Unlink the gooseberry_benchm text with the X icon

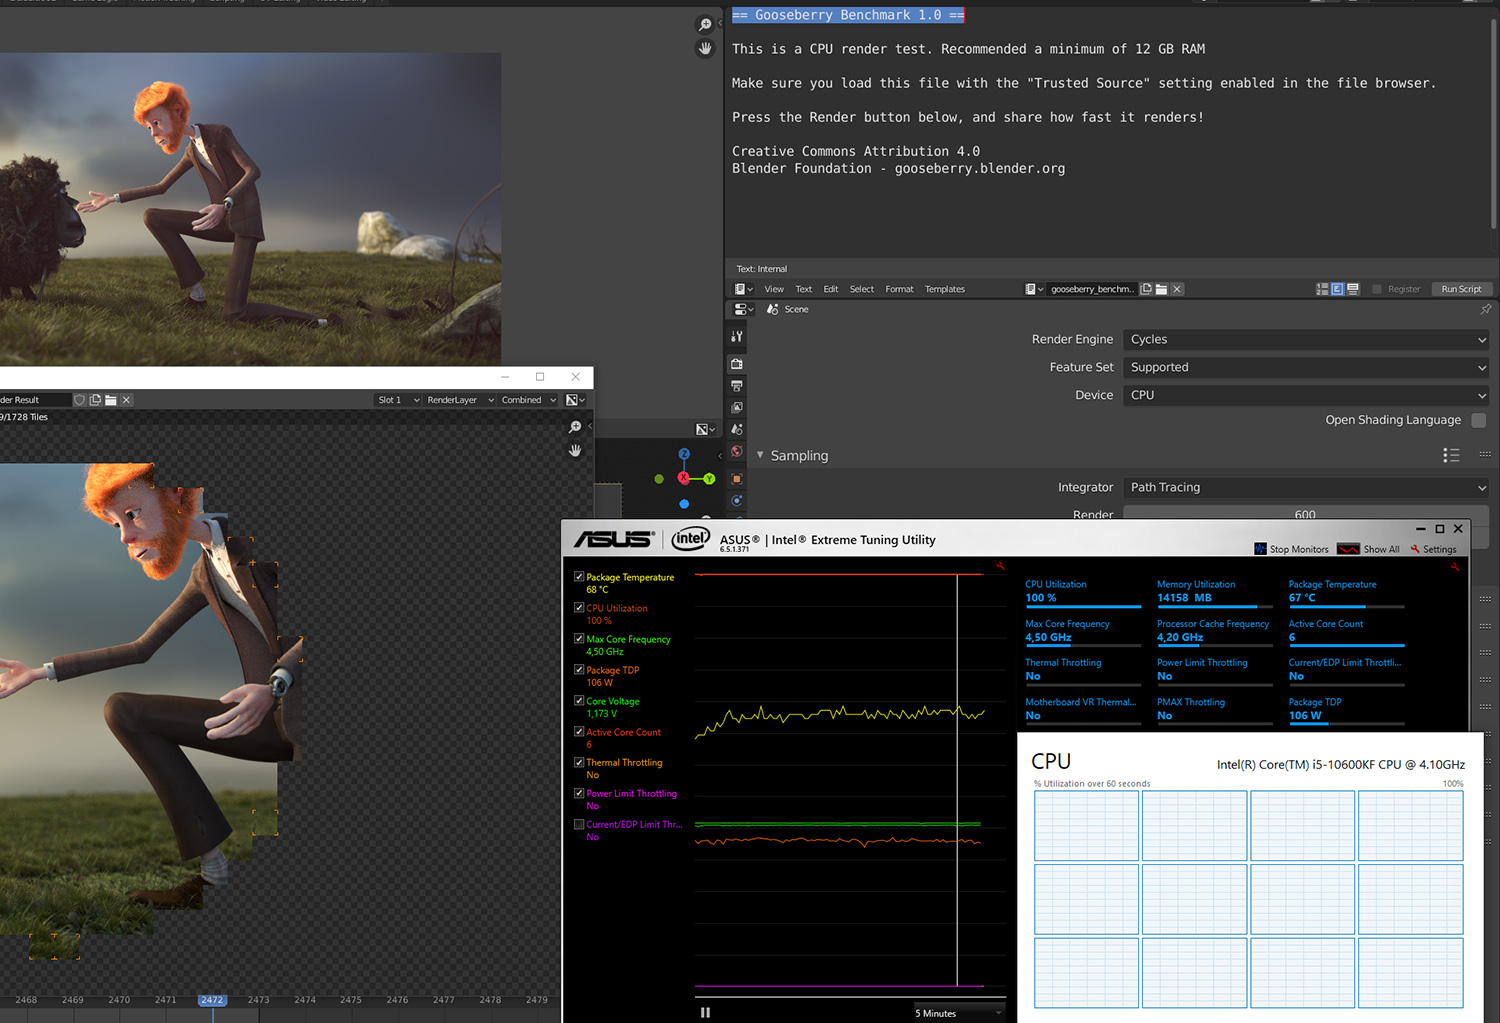1177,289
